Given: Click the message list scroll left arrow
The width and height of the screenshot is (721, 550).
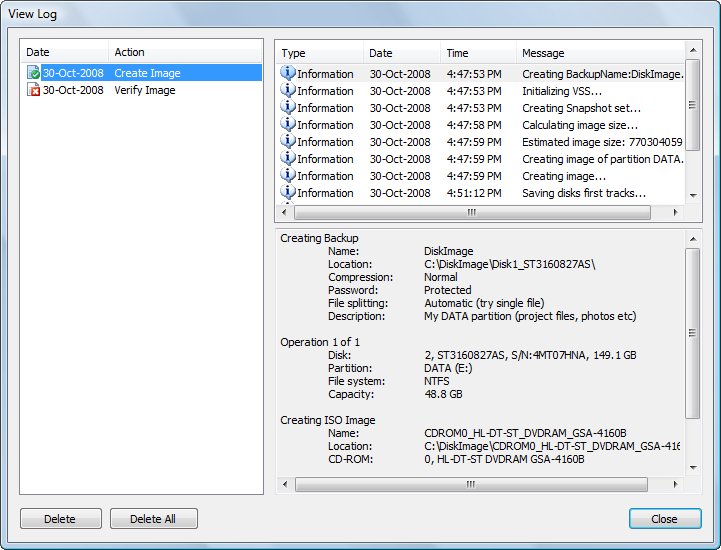Looking at the screenshot, I should pyautogui.click(x=284, y=212).
